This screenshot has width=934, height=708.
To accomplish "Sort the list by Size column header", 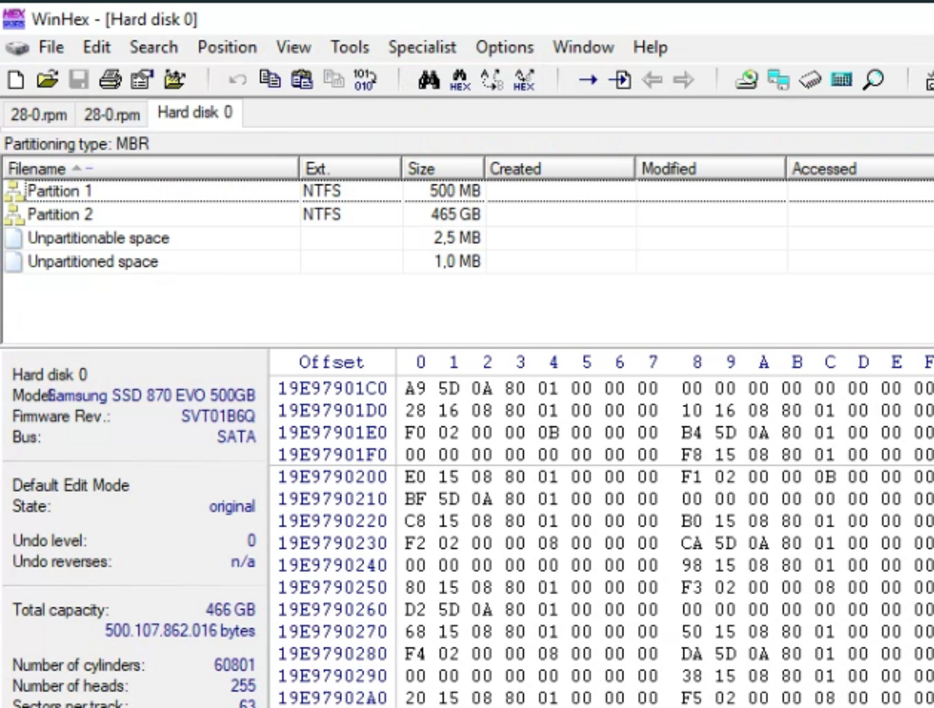I will click(x=420, y=169).
